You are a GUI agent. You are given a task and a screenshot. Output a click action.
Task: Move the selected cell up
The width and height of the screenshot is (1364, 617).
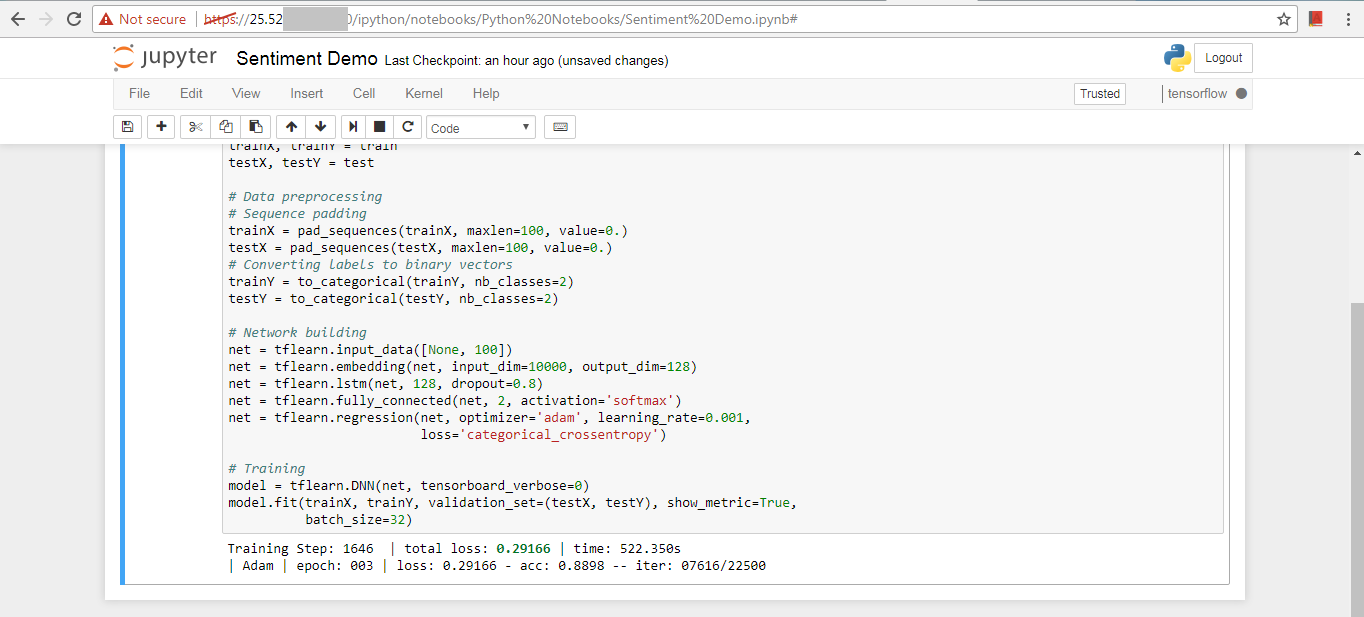click(x=290, y=126)
